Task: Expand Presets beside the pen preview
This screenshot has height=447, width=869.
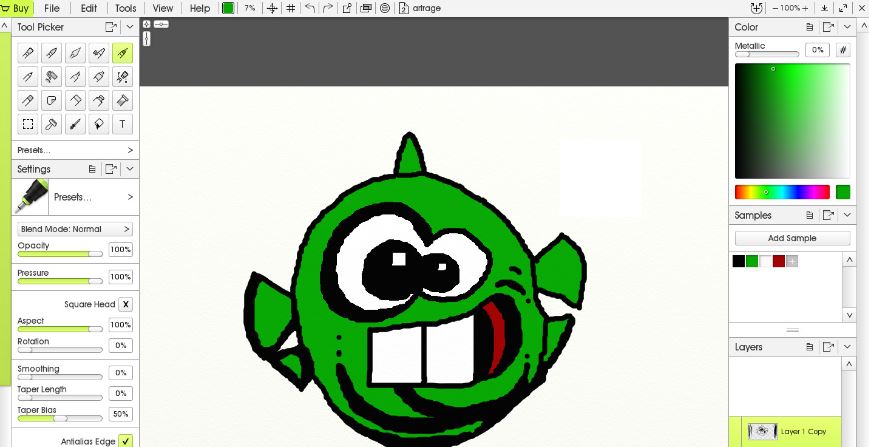Action: [94, 197]
